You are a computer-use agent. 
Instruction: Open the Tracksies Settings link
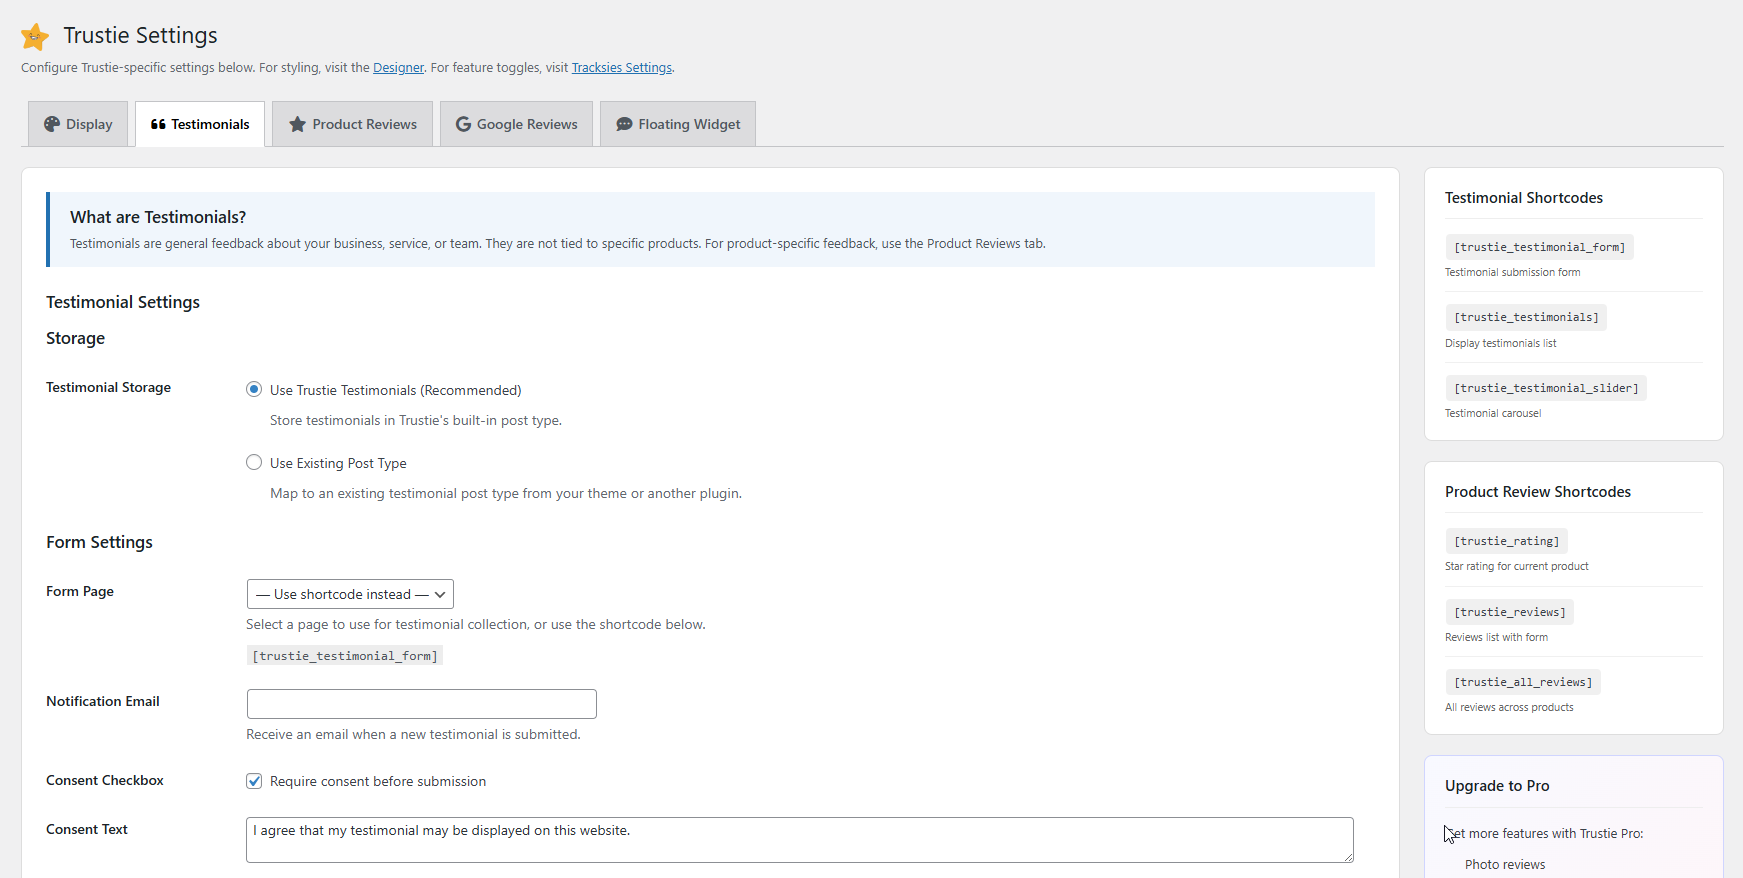click(622, 68)
